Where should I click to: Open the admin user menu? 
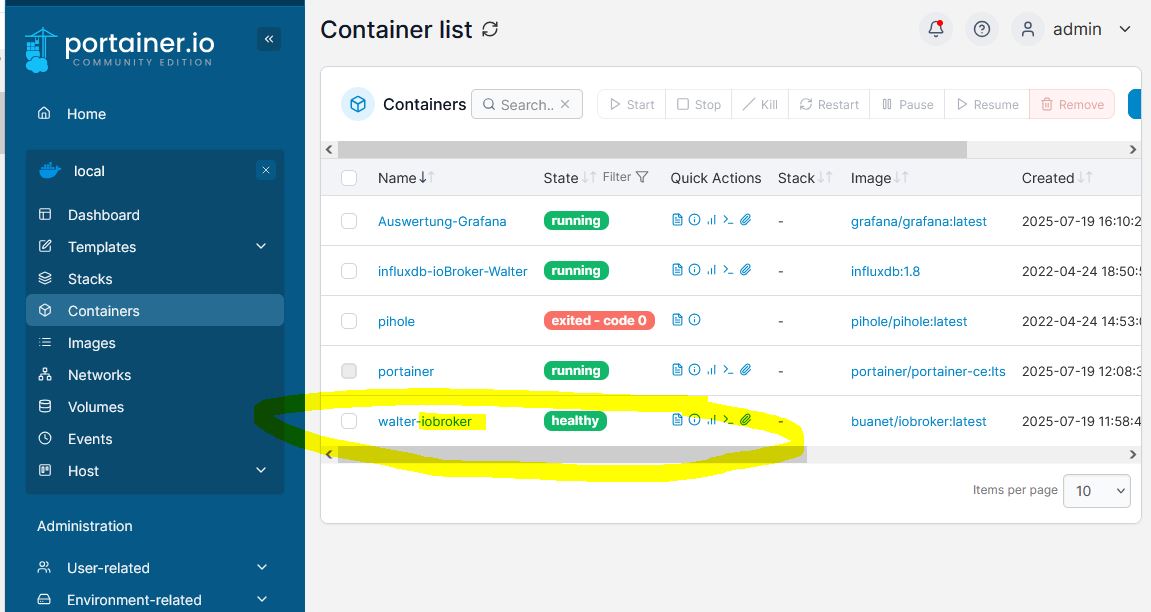coord(1072,29)
